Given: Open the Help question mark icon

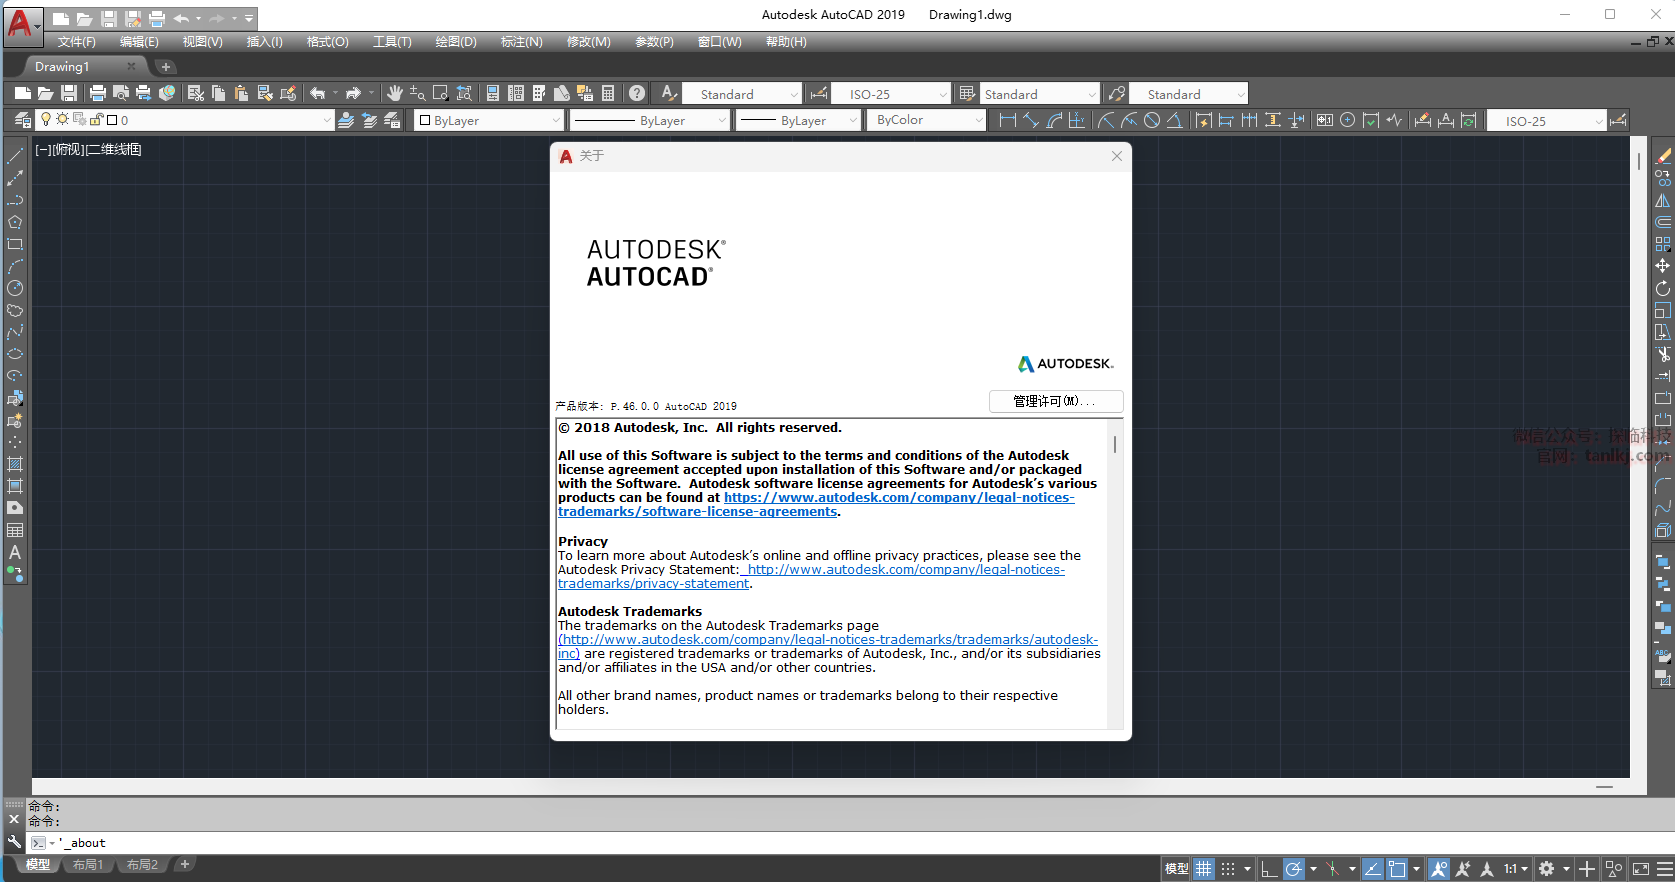Looking at the screenshot, I should [637, 93].
